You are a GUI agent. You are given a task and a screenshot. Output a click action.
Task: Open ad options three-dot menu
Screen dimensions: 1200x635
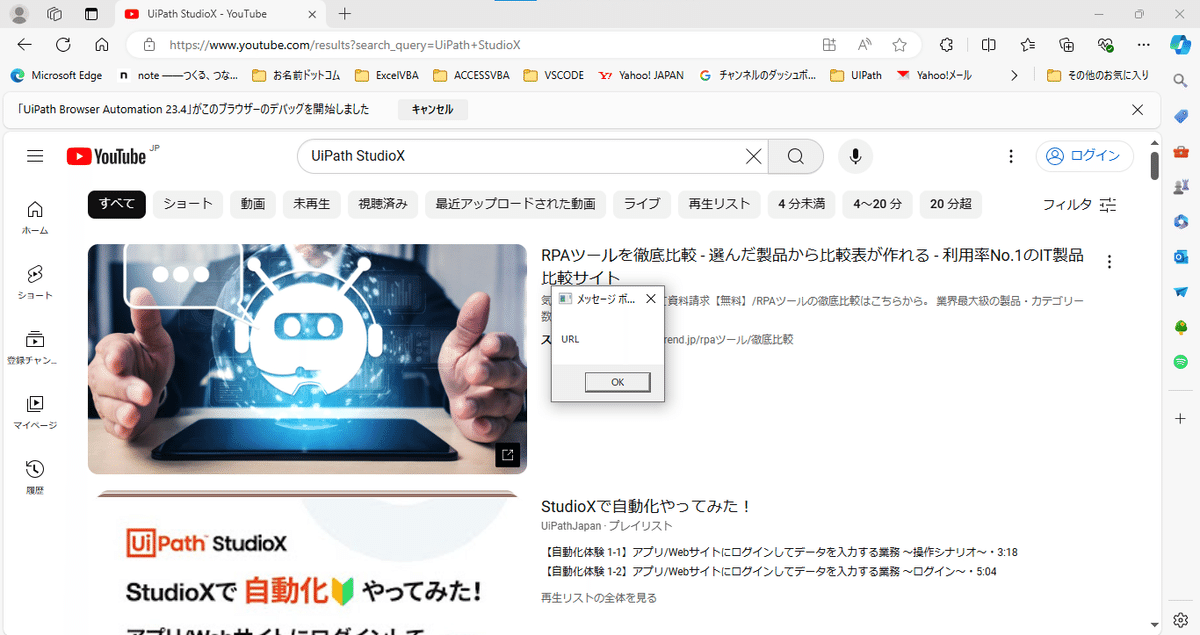(1109, 262)
